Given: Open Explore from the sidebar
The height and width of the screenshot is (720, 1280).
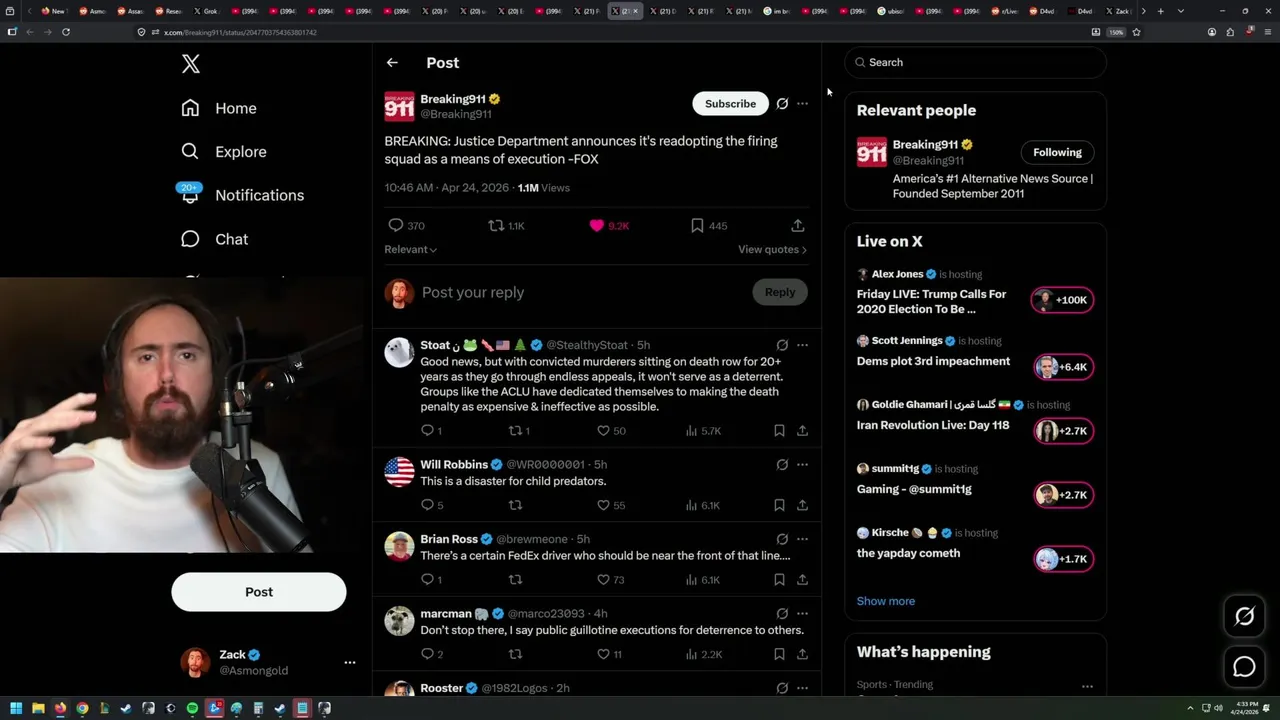Looking at the screenshot, I should coord(224,152).
